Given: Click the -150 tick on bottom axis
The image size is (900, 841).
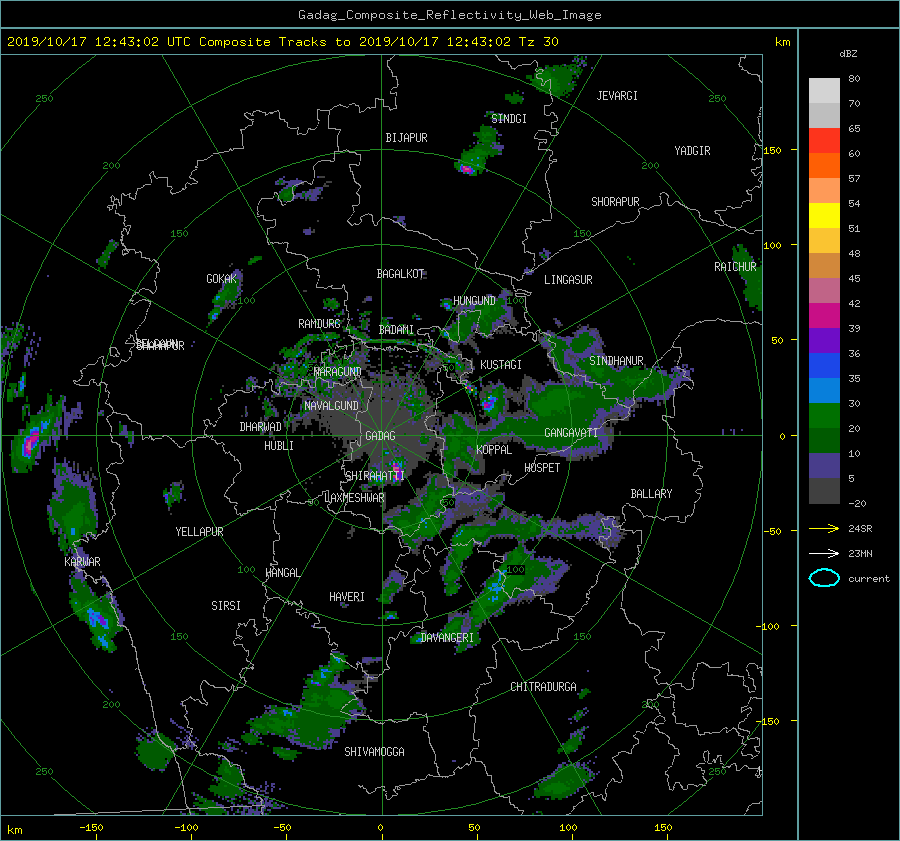Looking at the screenshot, I should [x=91, y=828].
